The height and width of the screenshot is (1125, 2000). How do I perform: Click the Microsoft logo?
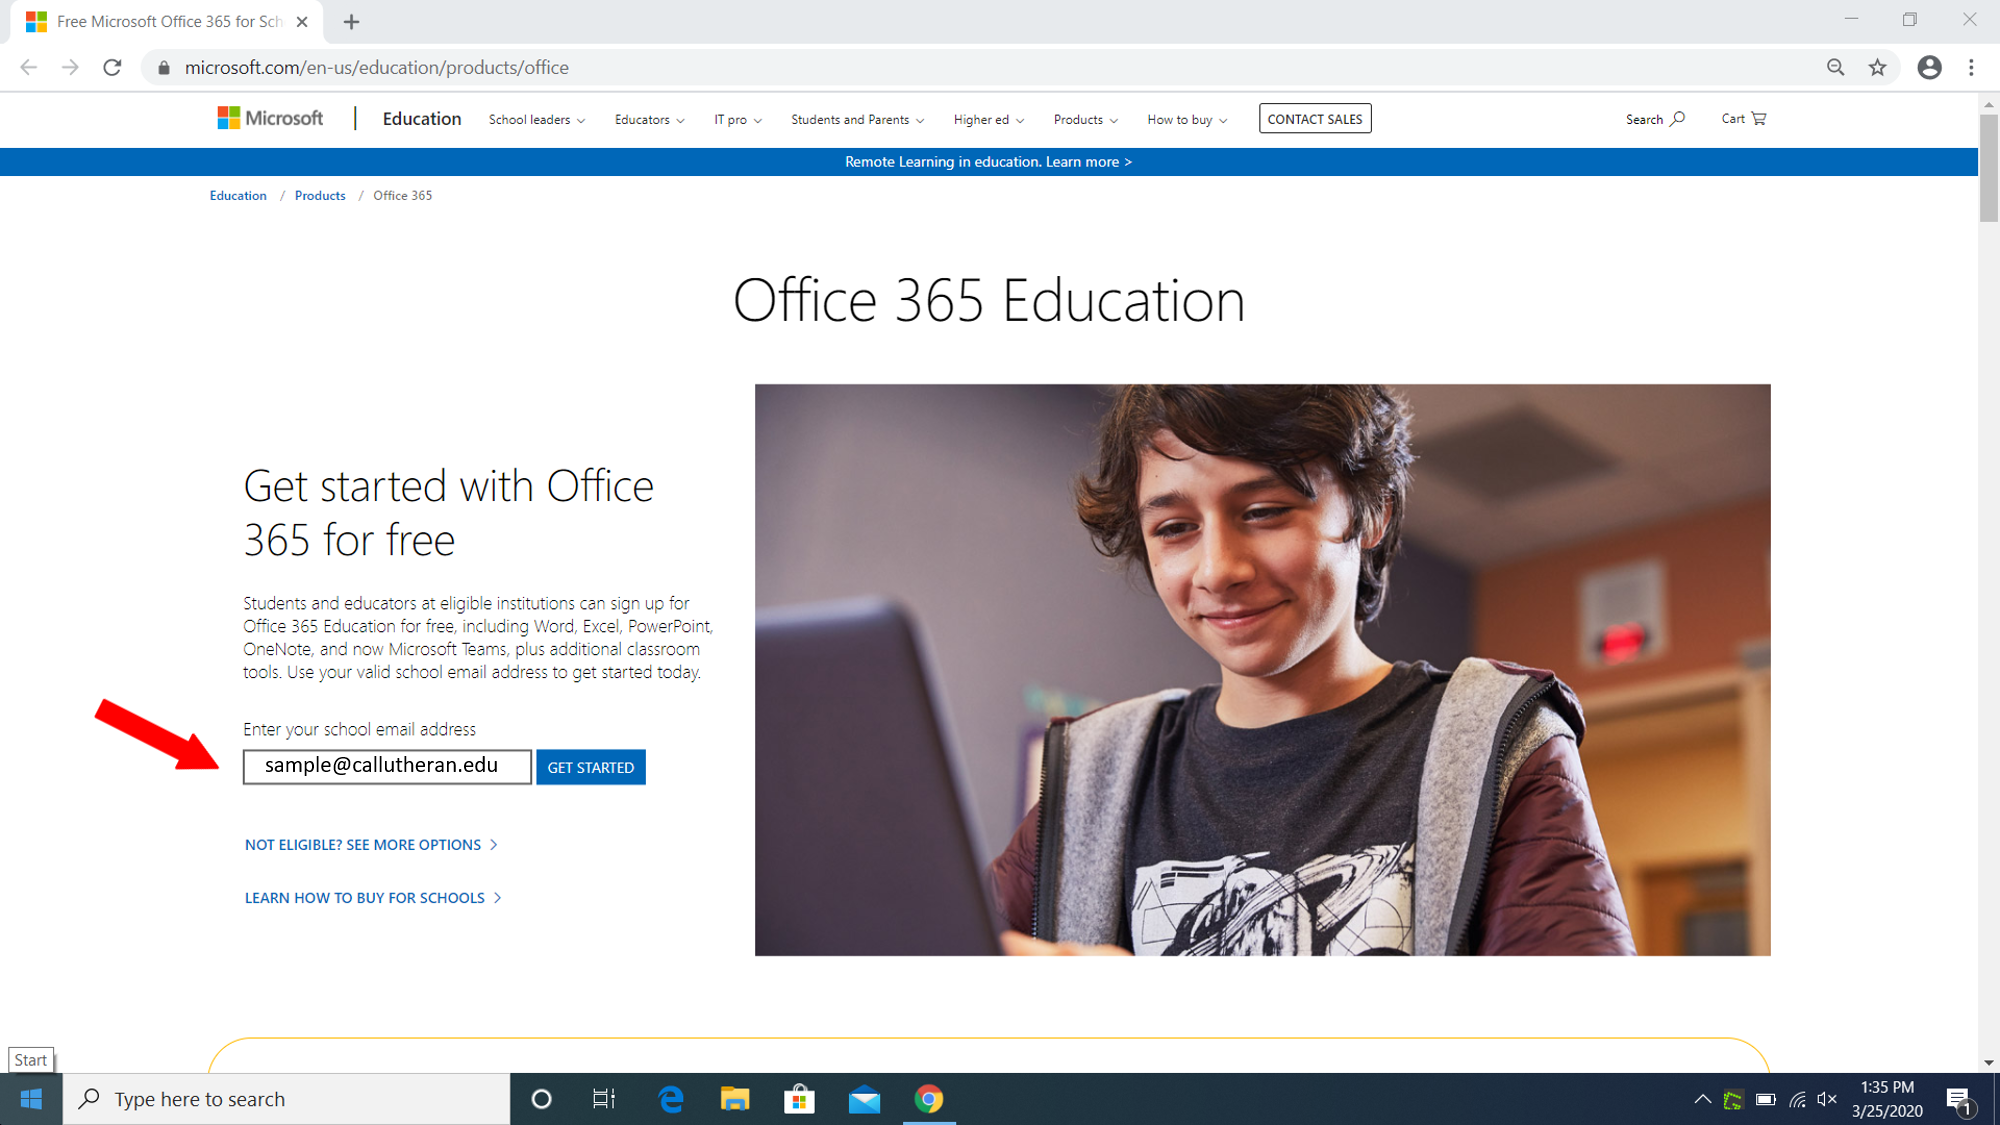click(270, 118)
